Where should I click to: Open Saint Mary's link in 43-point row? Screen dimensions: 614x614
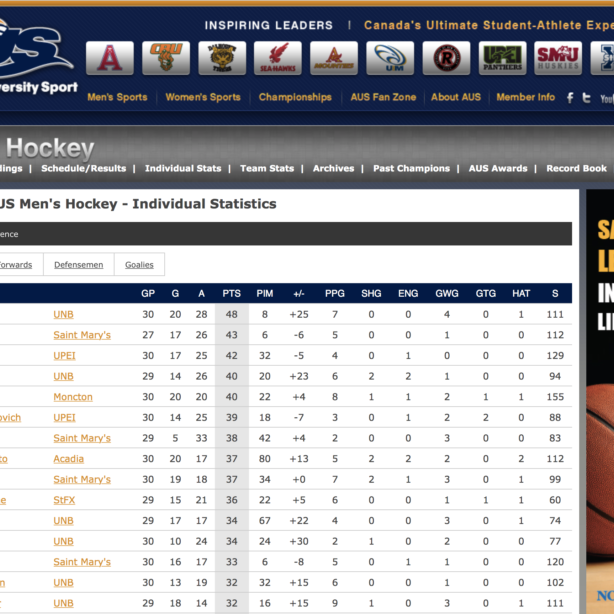(x=82, y=335)
